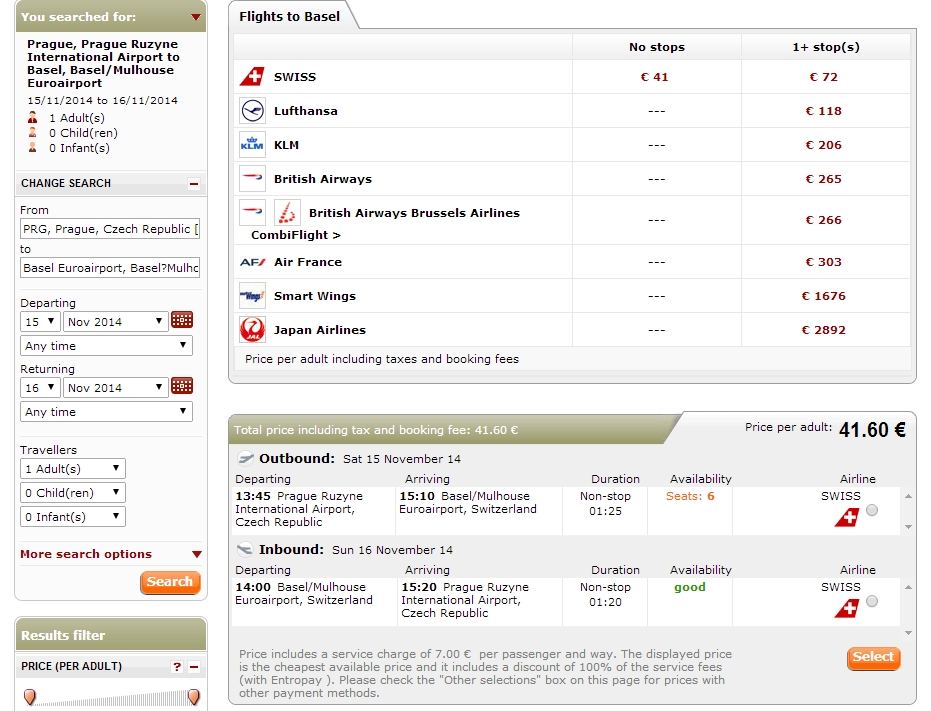Click Smart Wings price € 1676
This screenshot has height=711, width=931.
coord(824,295)
